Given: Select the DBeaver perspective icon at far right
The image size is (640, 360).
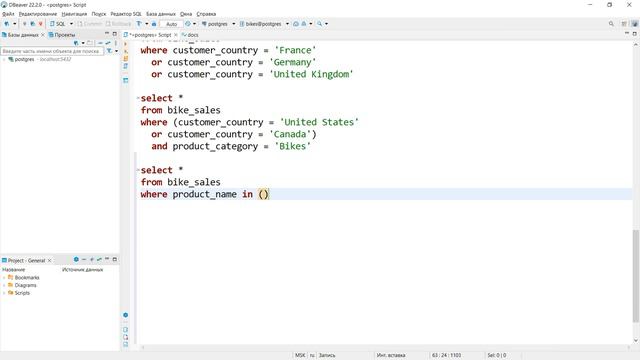Looking at the screenshot, I should [634, 24].
